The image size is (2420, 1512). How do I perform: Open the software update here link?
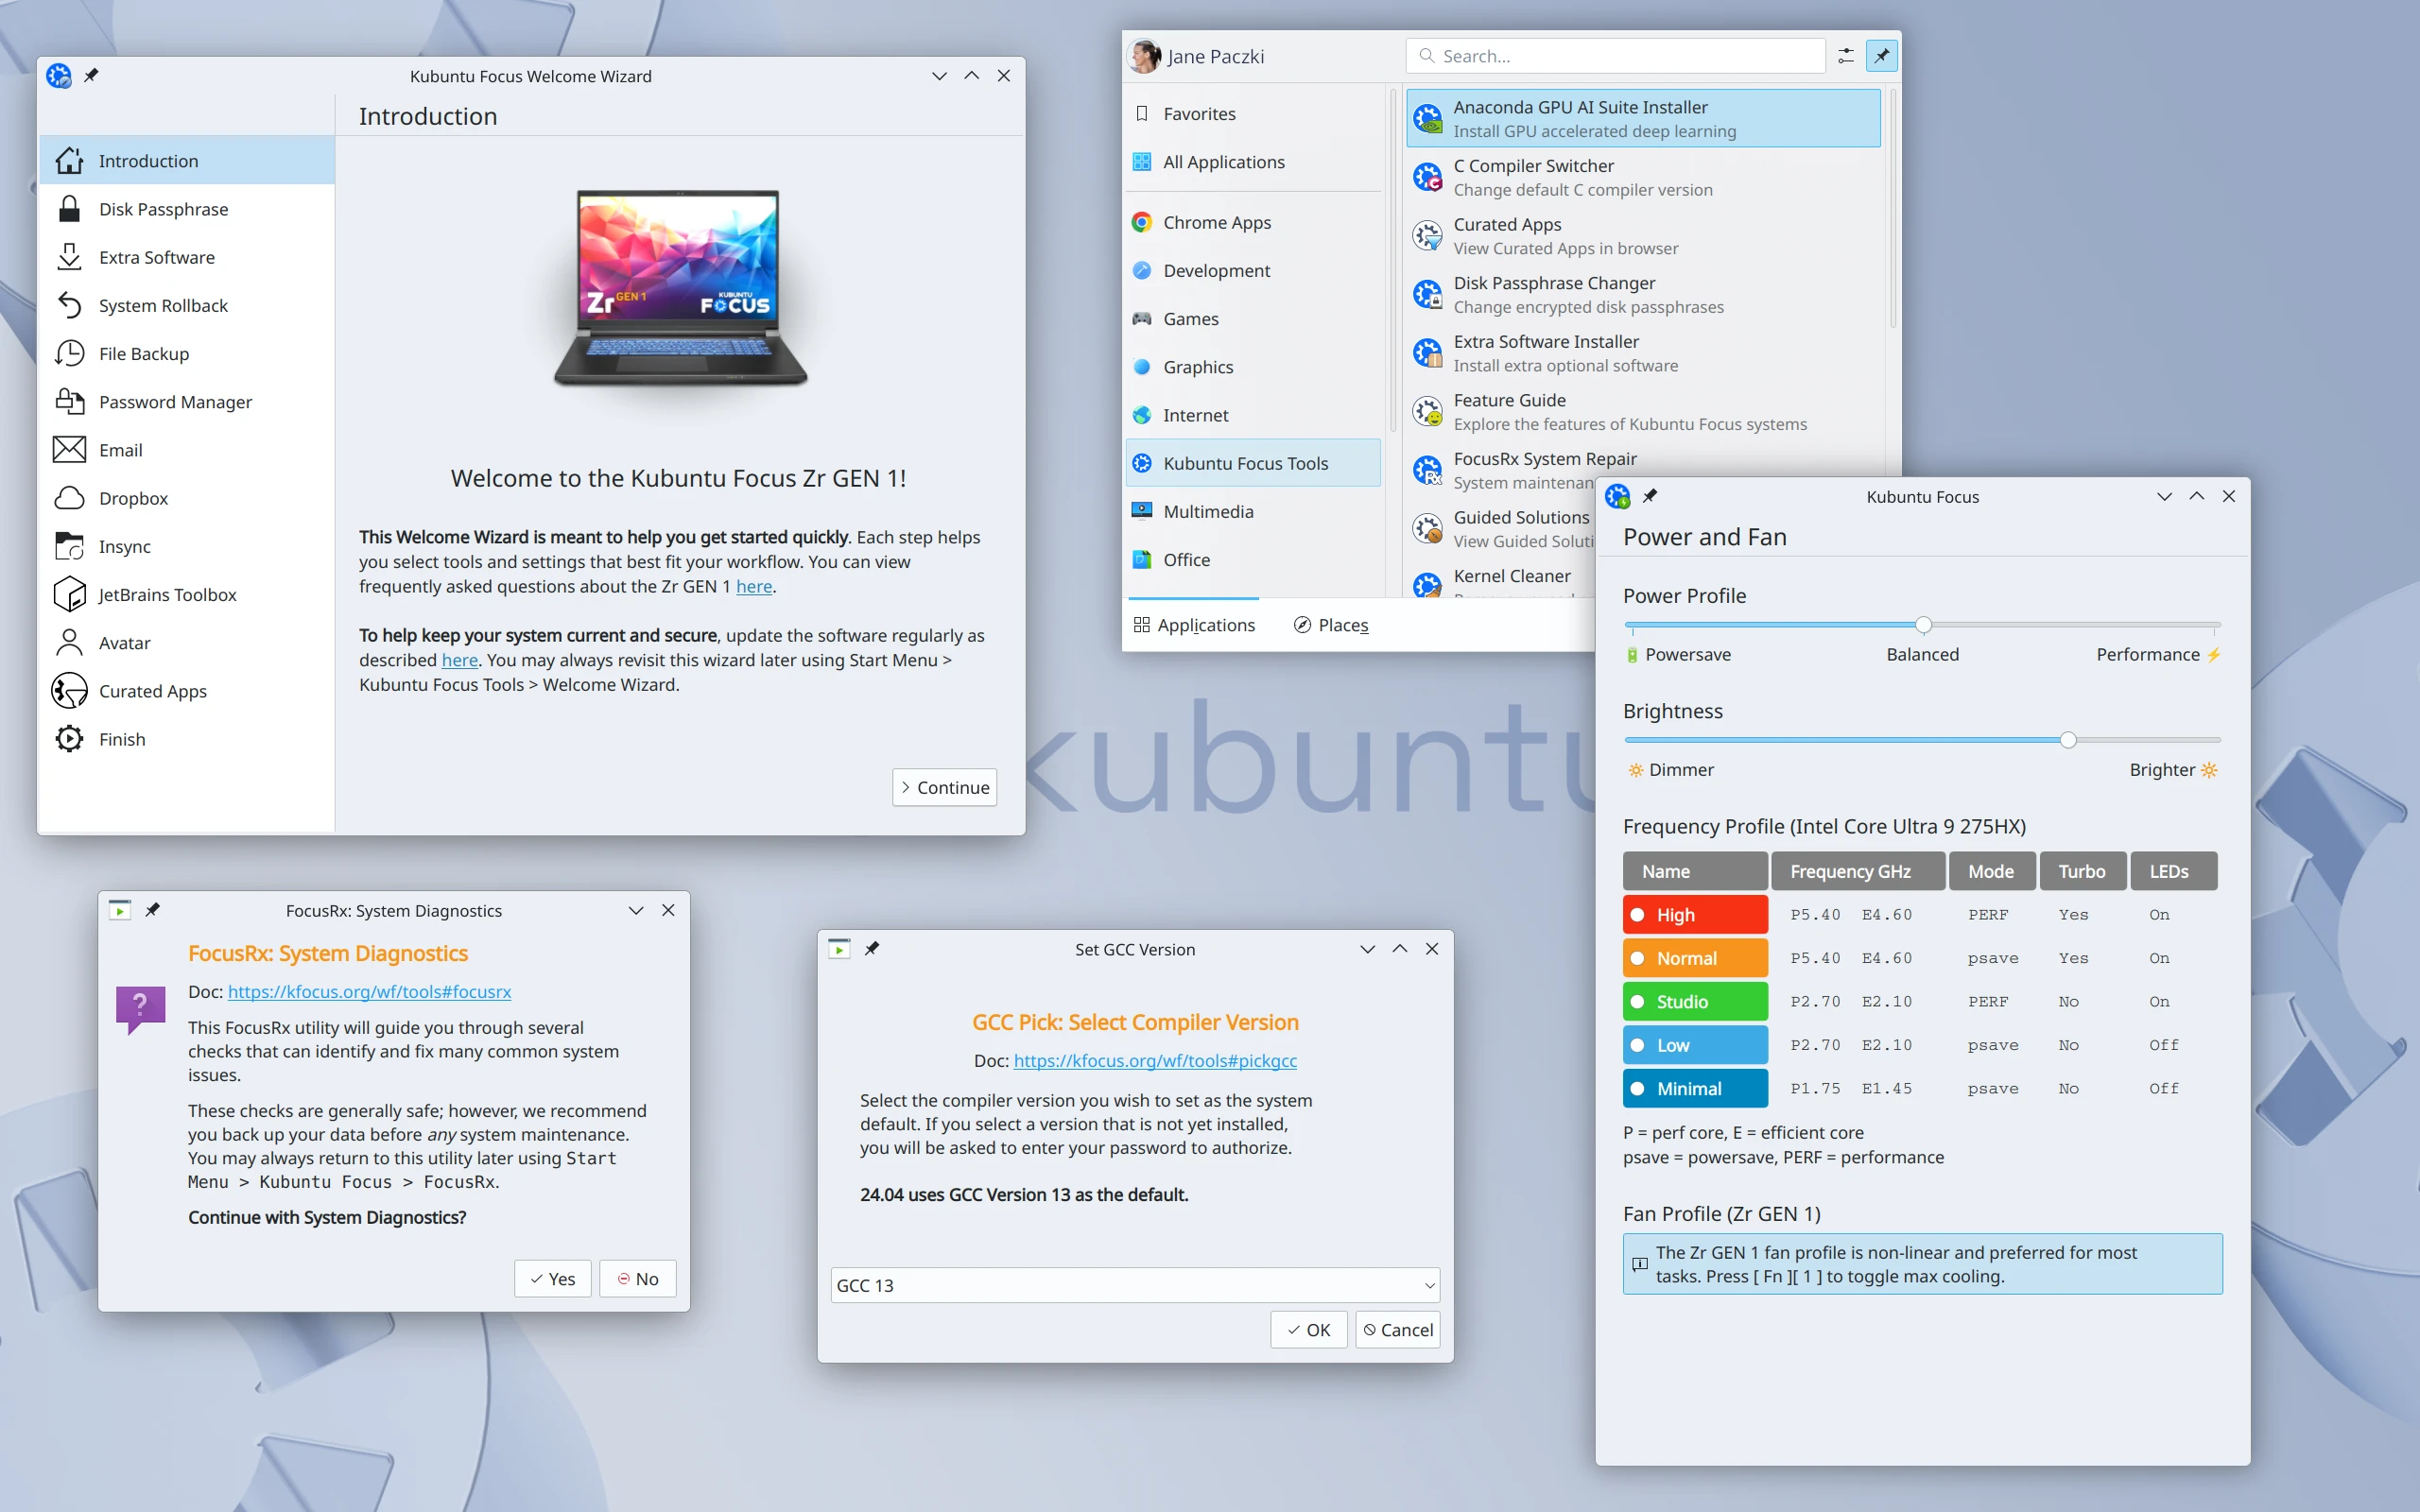click(x=459, y=660)
